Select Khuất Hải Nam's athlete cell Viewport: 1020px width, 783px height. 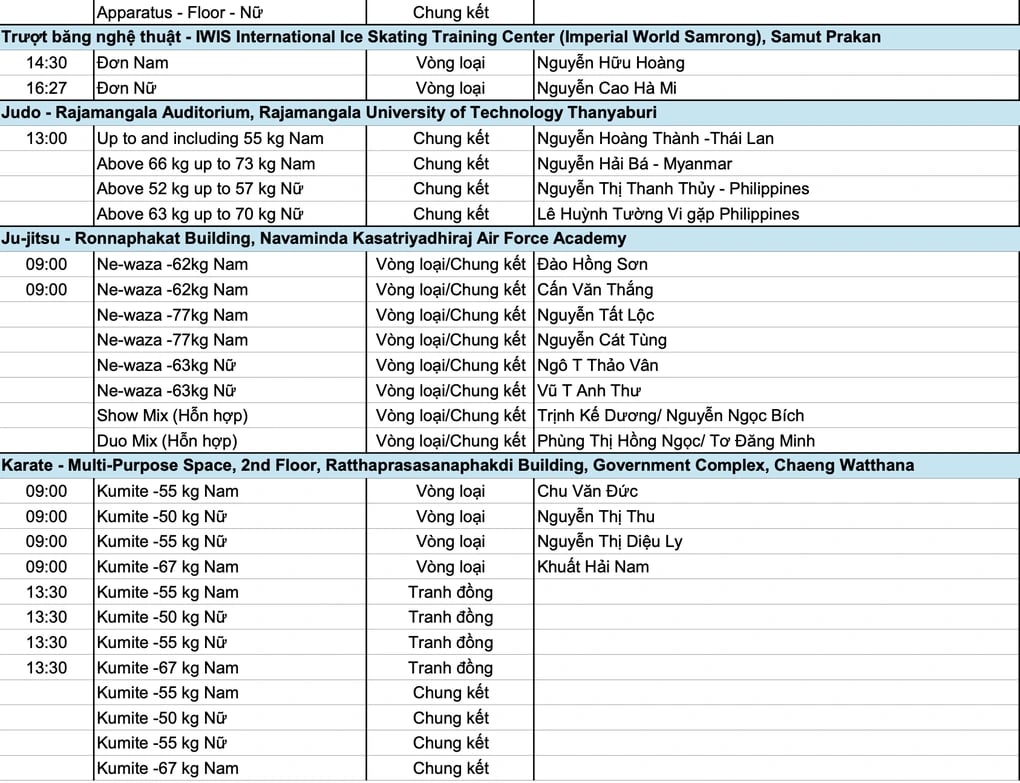tap(582, 566)
